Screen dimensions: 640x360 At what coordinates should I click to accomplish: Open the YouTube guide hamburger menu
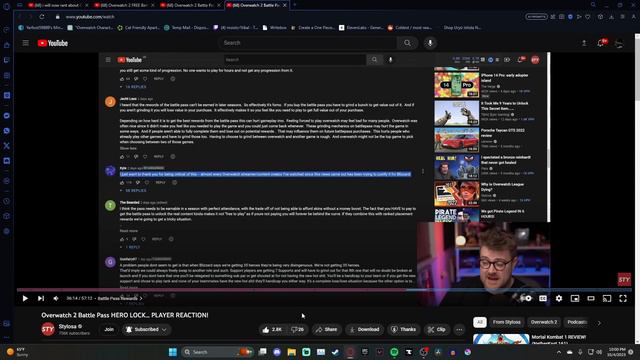point(25,43)
